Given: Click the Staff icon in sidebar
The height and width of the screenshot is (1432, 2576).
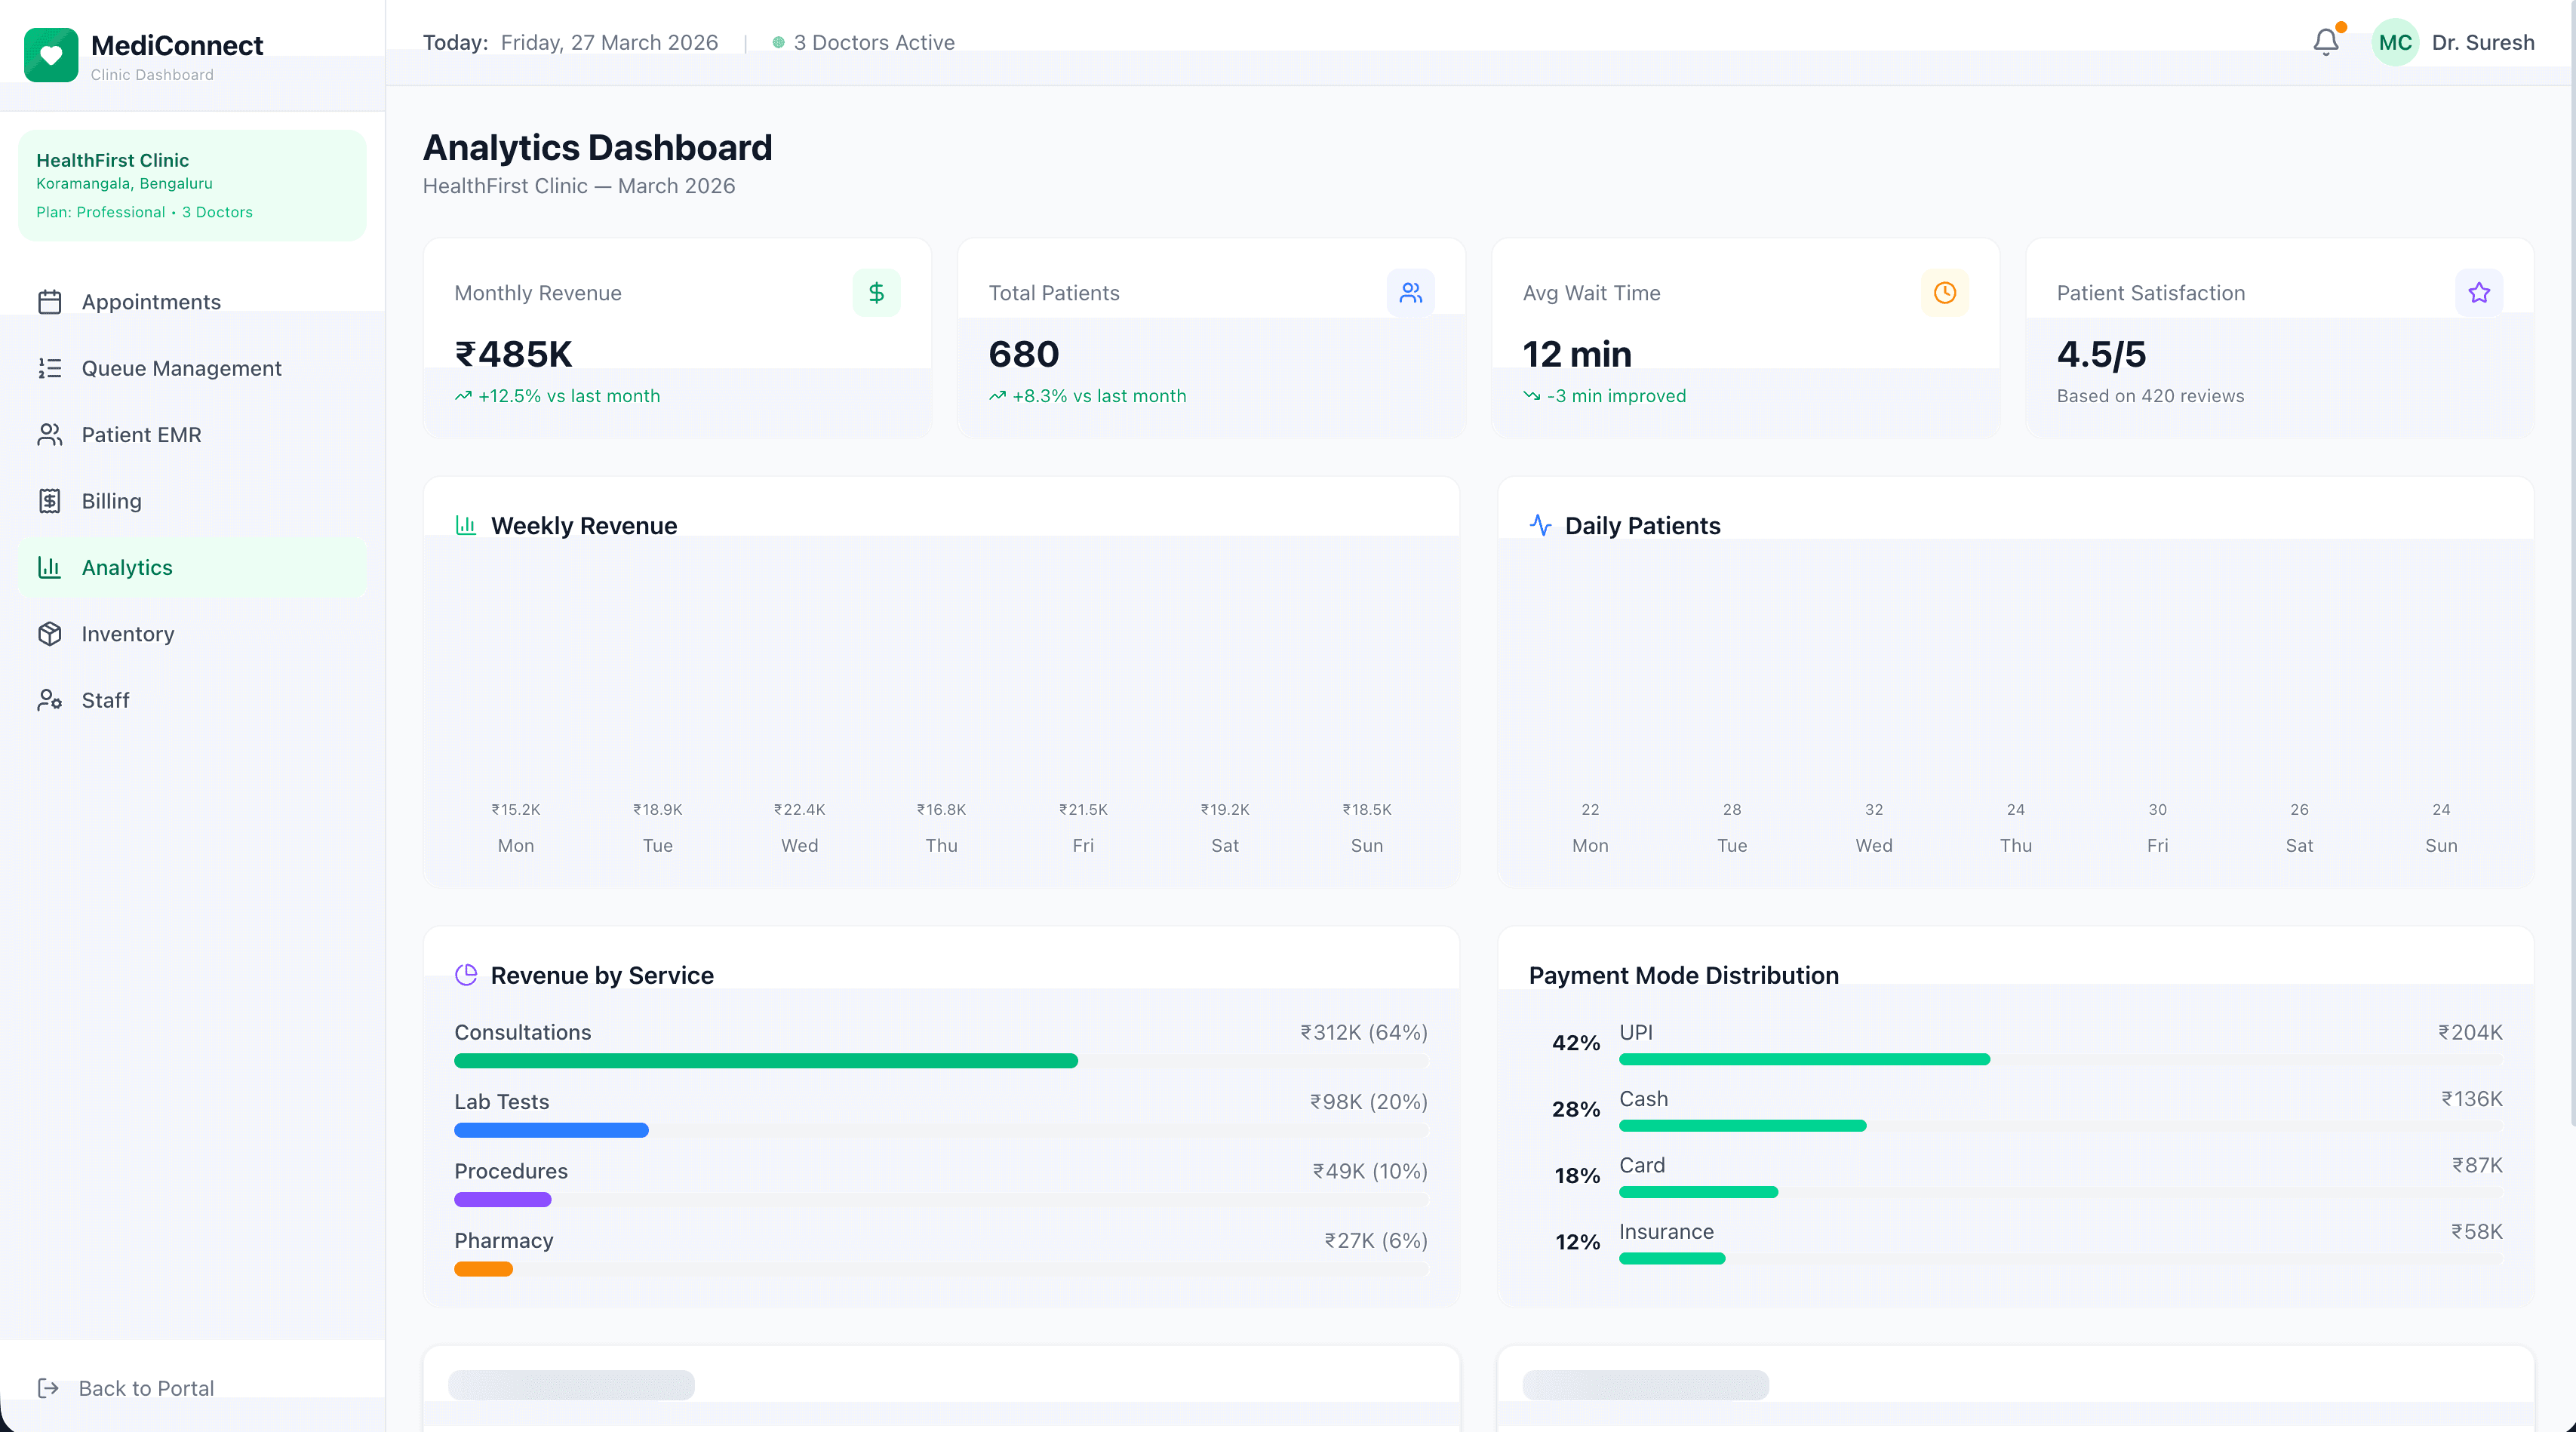Looking at the screenshot, I should pos(51,700).
